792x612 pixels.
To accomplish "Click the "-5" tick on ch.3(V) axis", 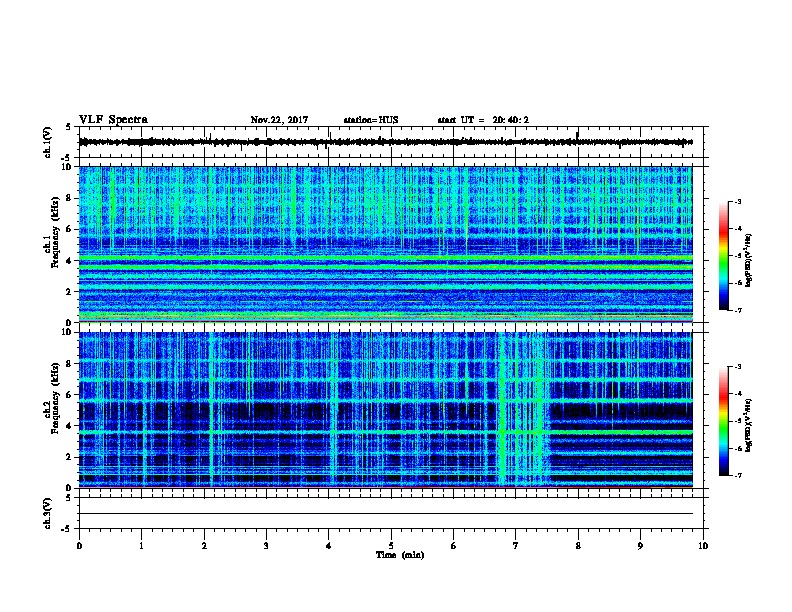I will click(67, 529).
